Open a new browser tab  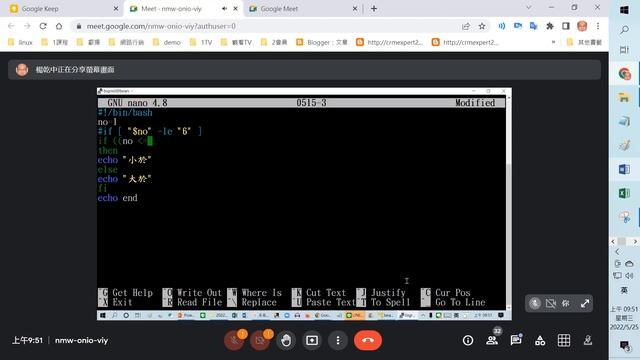pos(374,9)
